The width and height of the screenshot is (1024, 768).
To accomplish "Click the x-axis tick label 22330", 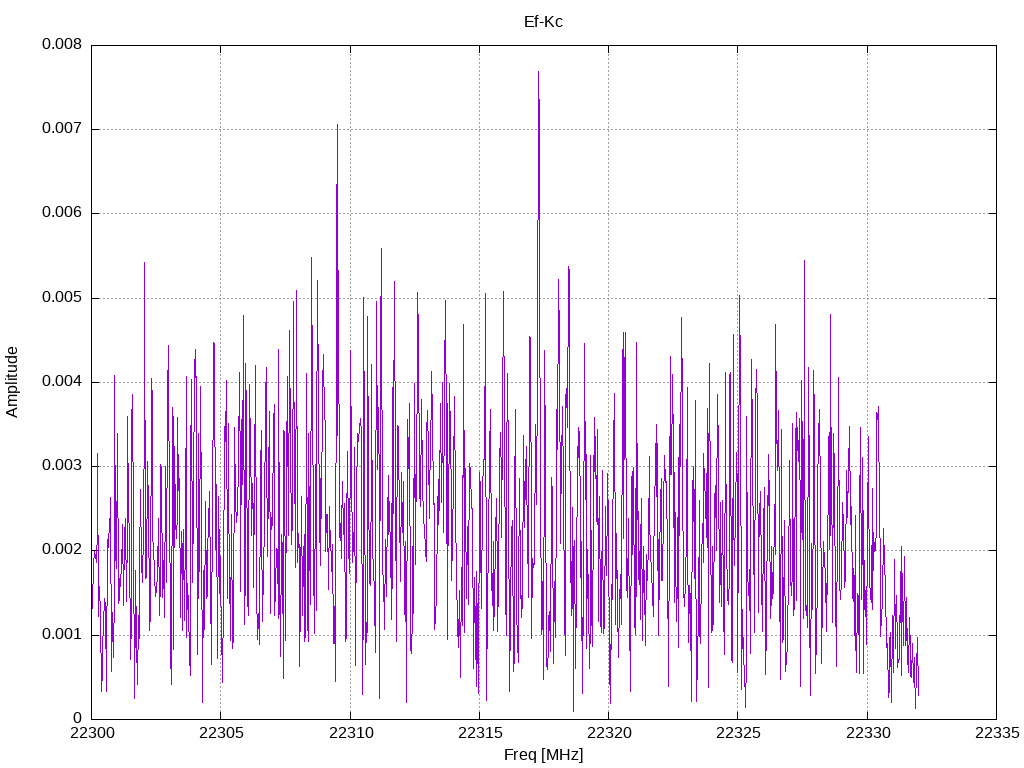I will point(867,733).
